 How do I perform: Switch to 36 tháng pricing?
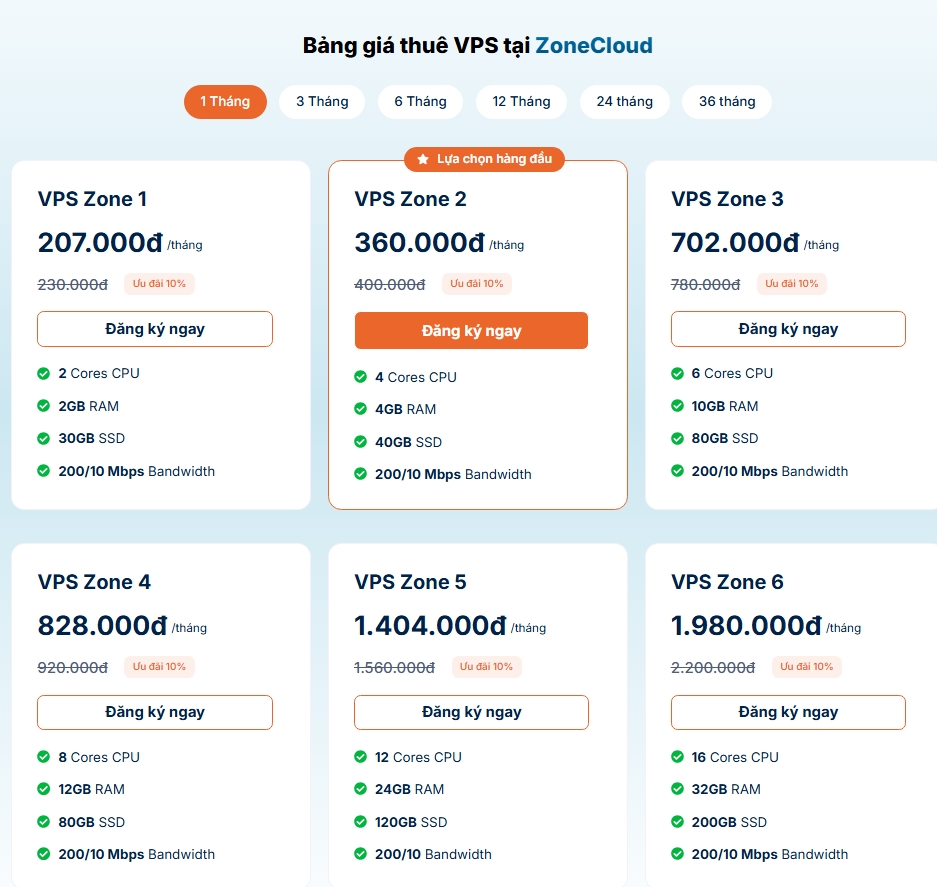coord(727,102)
